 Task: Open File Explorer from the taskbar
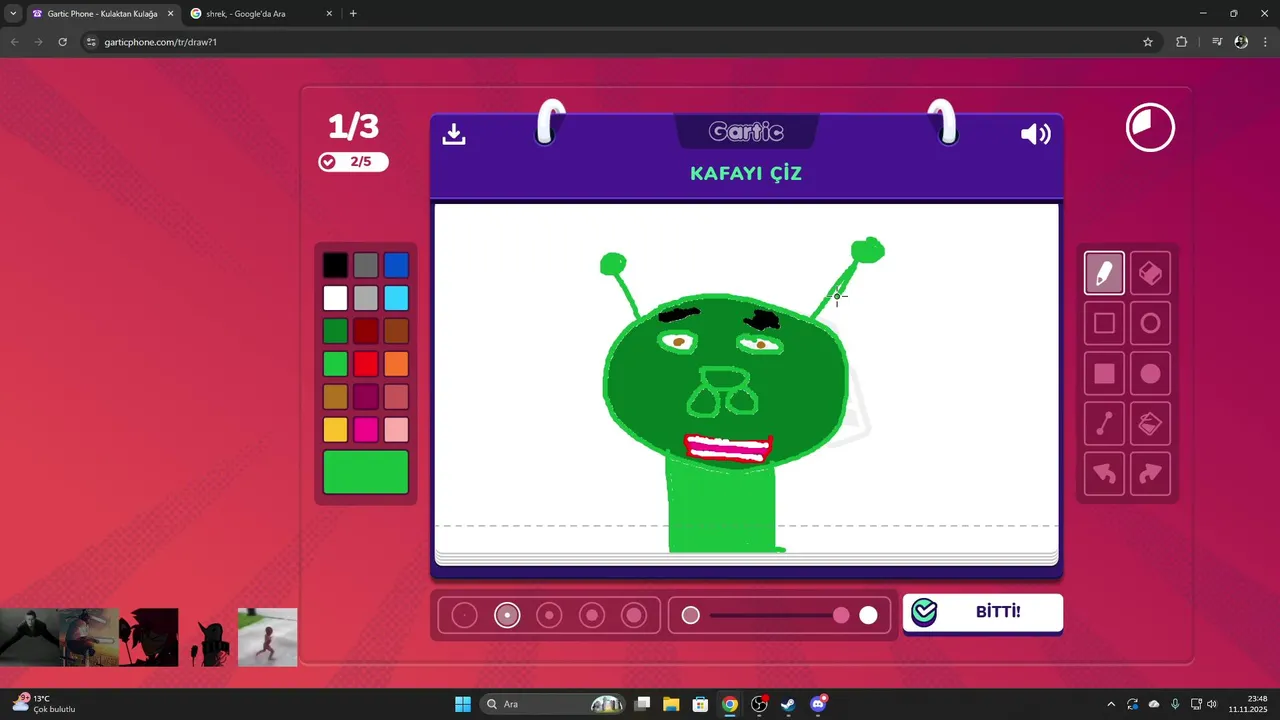tap(671, 704)
